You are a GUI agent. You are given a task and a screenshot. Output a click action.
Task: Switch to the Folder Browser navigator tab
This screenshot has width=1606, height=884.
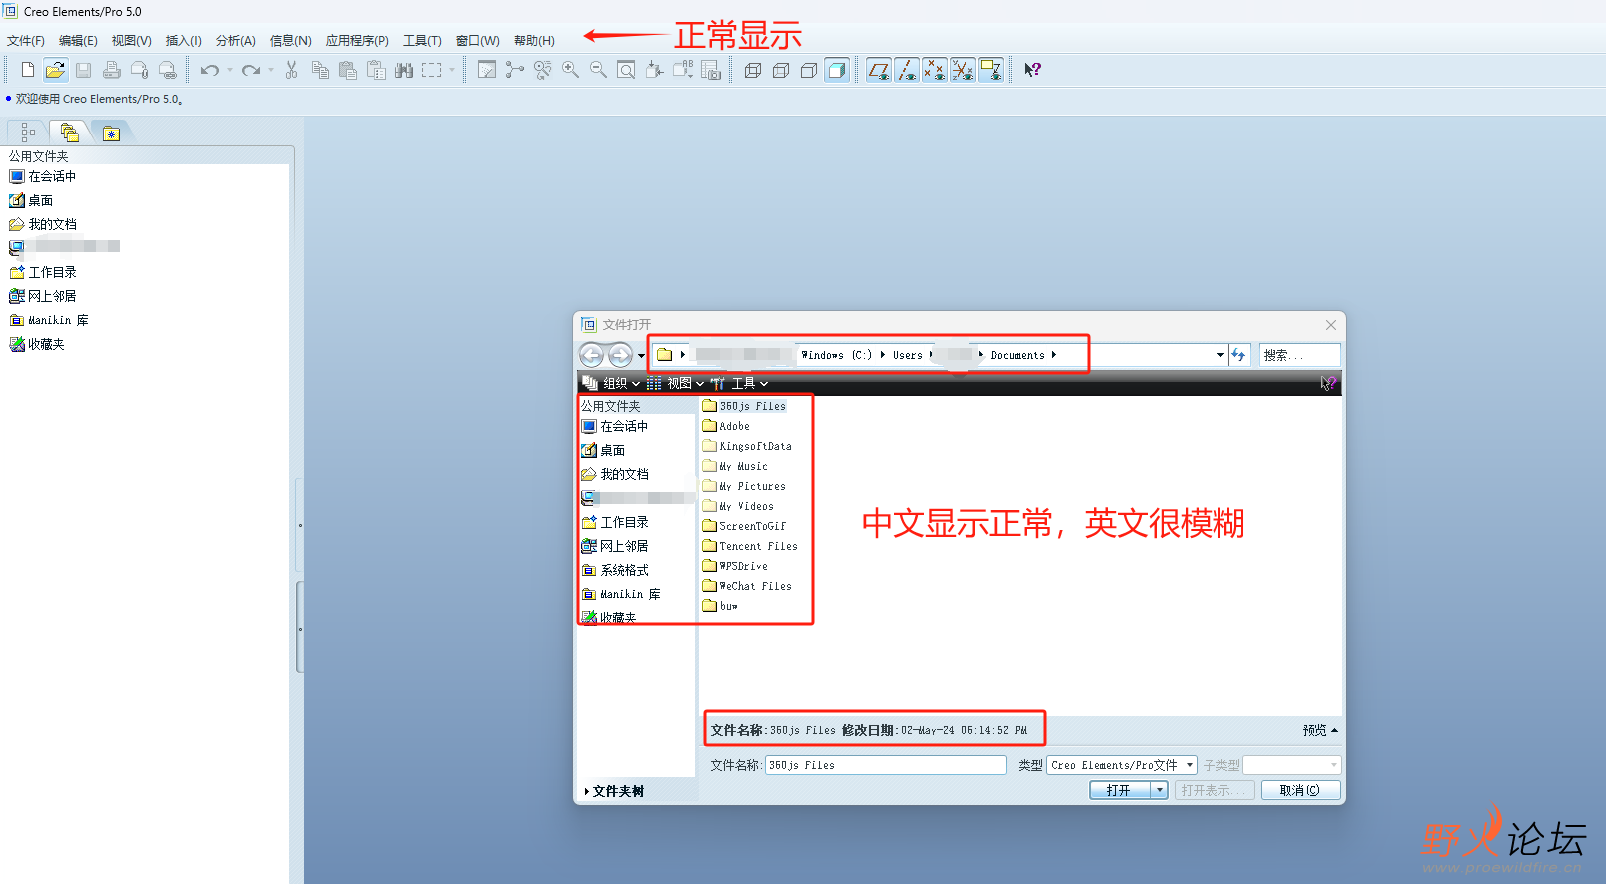coord(69,132)
